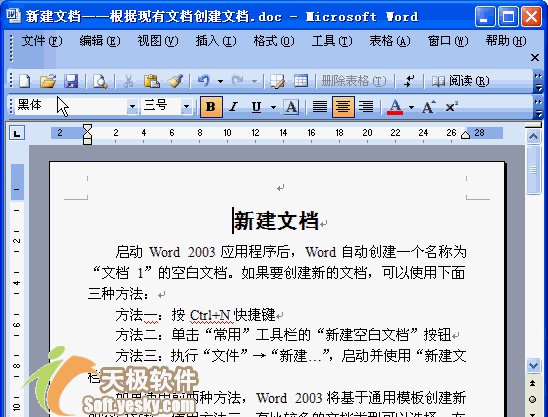Open the 帮助(H) menu
The height and width of the screenshot is (417, 548).
tap(506, 41)
